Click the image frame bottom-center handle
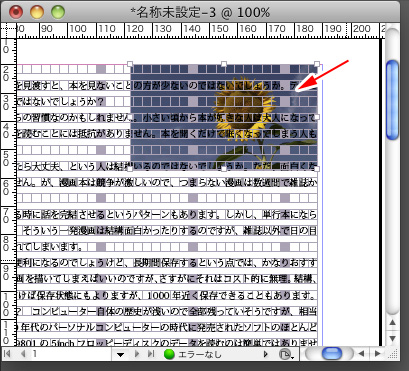 coord(224,169)
